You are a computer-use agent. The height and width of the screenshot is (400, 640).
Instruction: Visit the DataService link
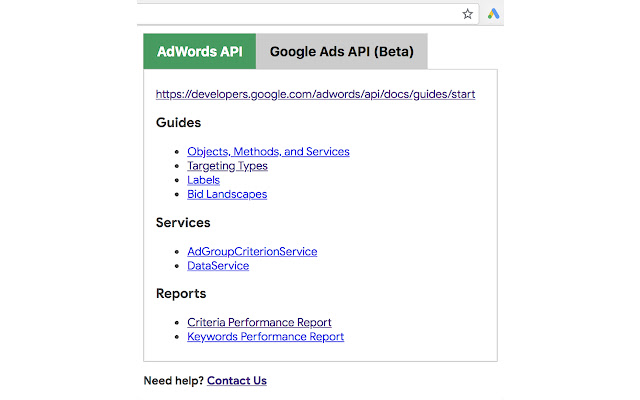[x=218, y=266]
